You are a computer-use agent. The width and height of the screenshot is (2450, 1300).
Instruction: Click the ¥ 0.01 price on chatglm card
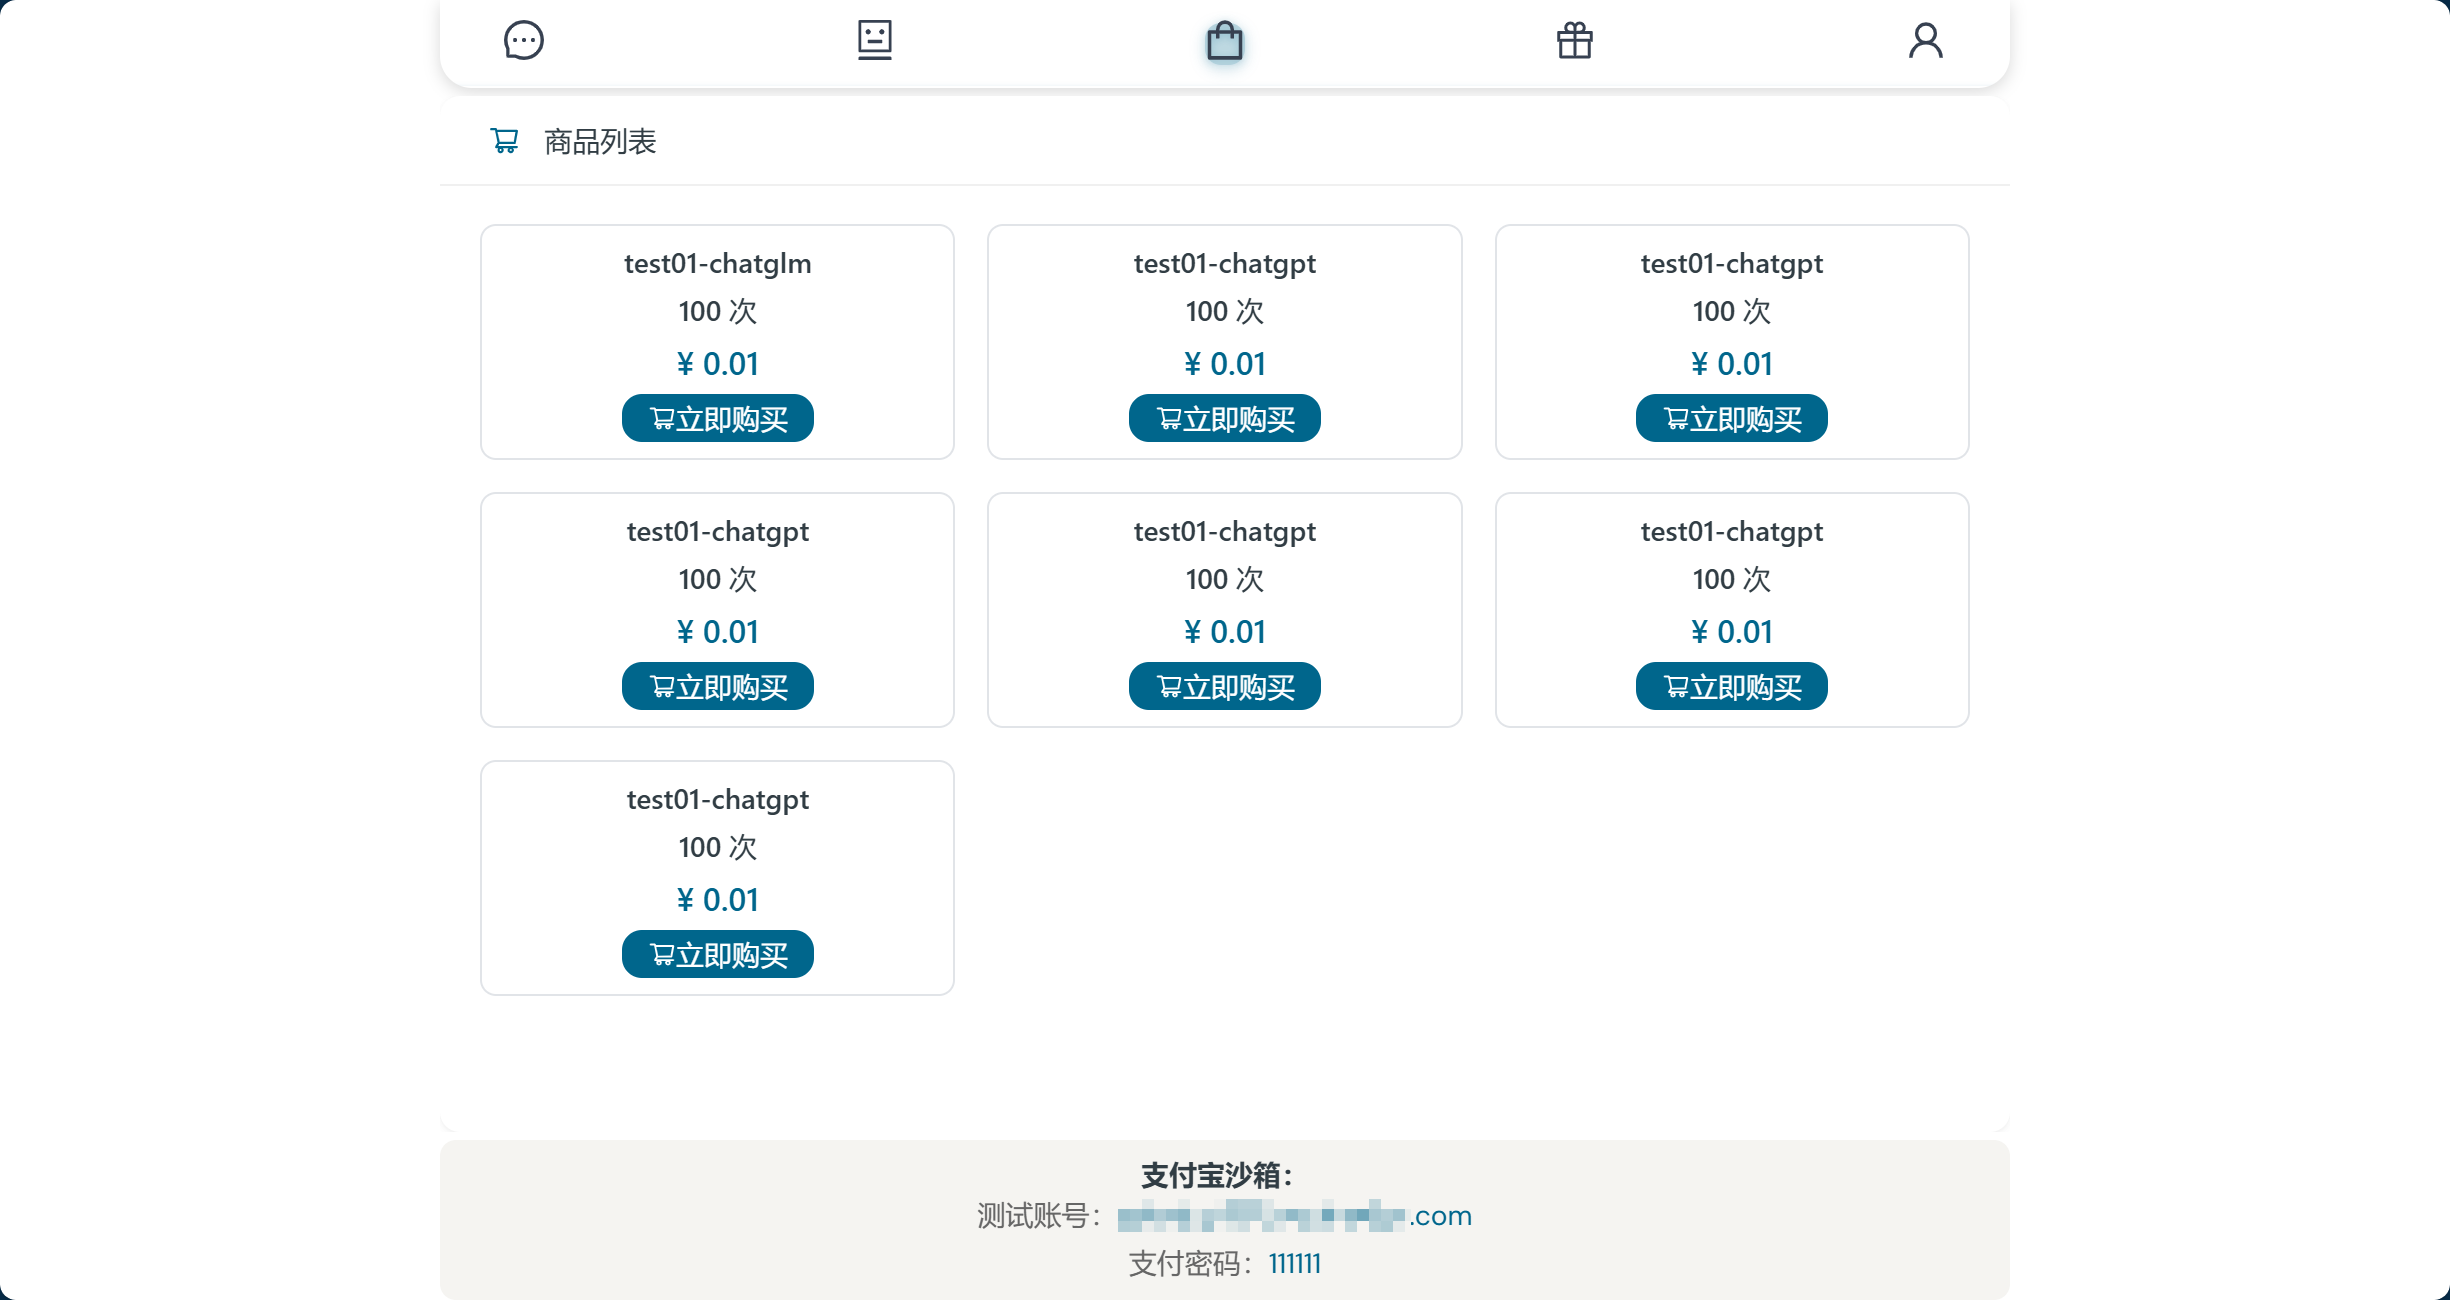pyautogui.click(x=717, y=364)
